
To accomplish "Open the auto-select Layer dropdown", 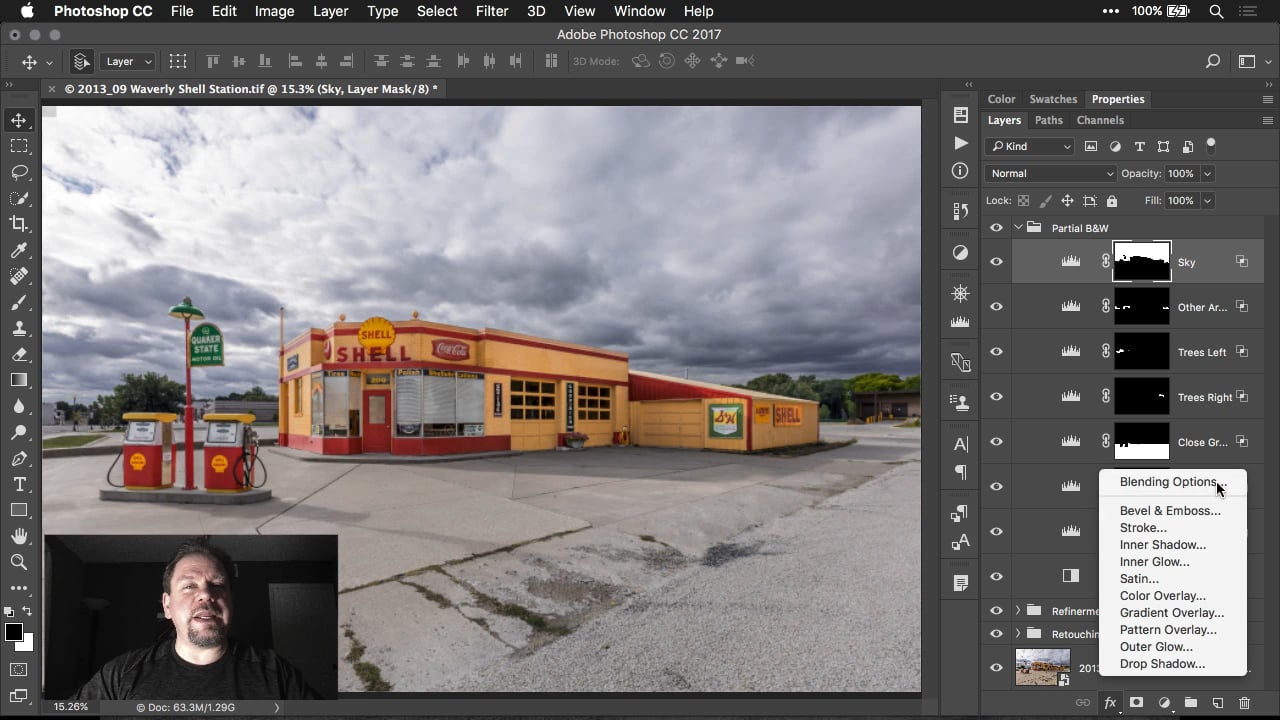I will (x=128, y=61).
